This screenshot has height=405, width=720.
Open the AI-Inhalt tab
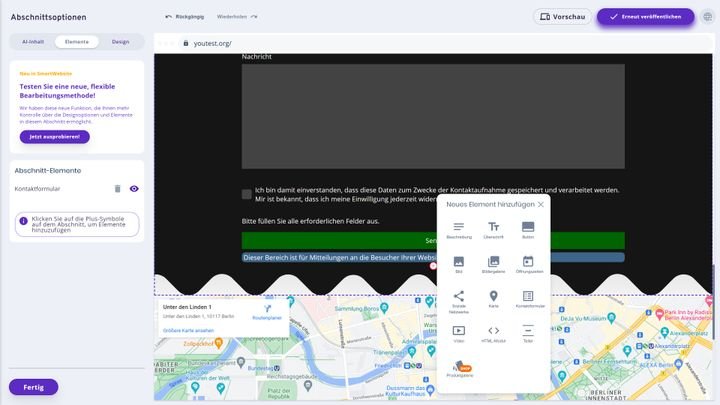coord(33,42)
